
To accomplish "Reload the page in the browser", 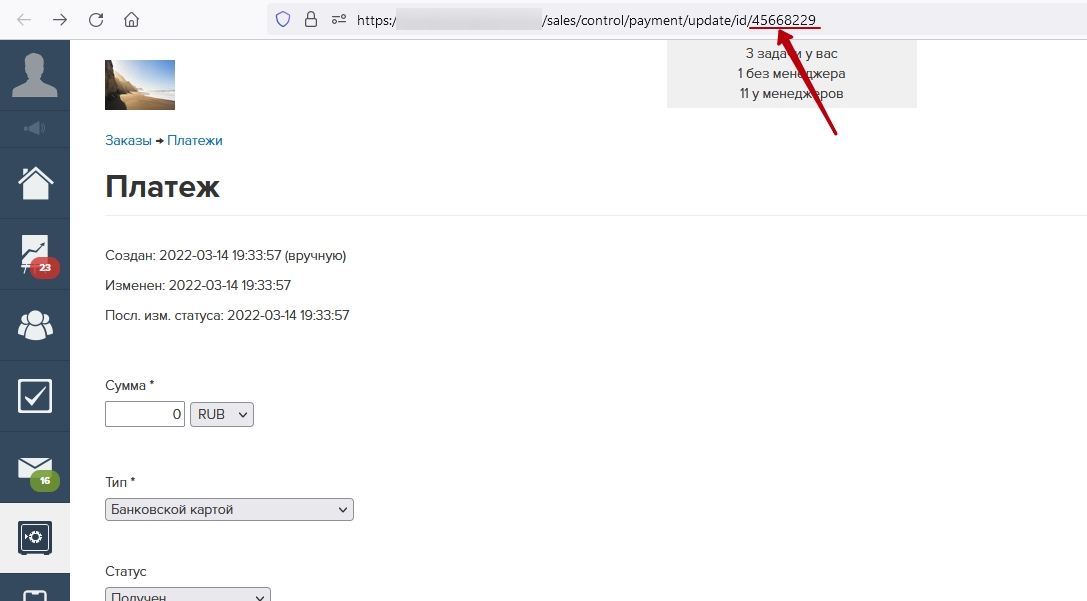I will click(96, 19).
